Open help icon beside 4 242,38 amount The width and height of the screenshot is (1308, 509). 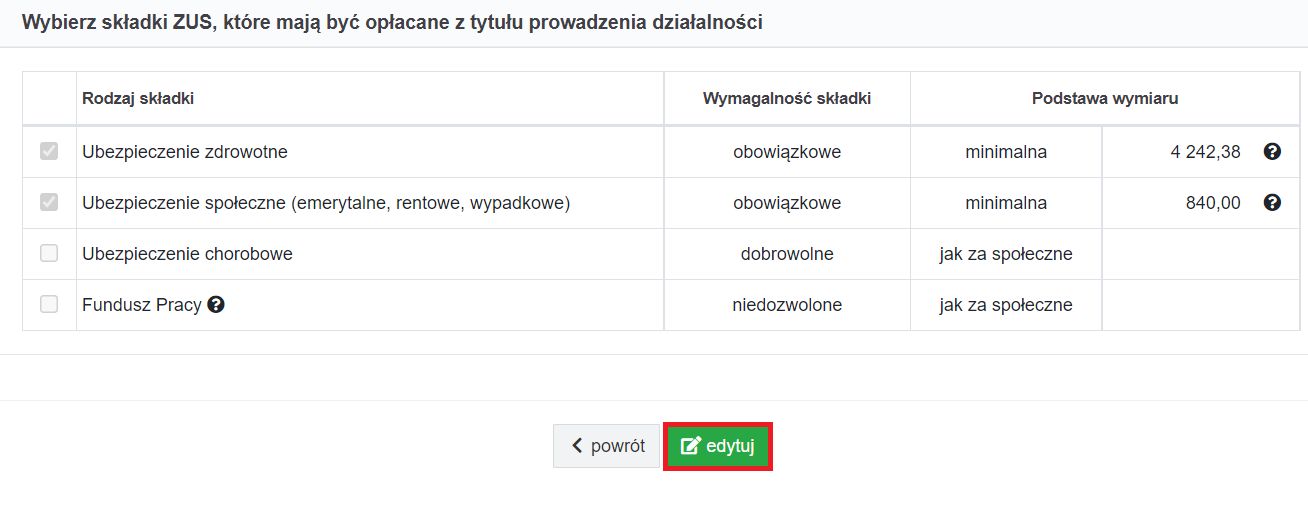click(x=1272, y=152)
